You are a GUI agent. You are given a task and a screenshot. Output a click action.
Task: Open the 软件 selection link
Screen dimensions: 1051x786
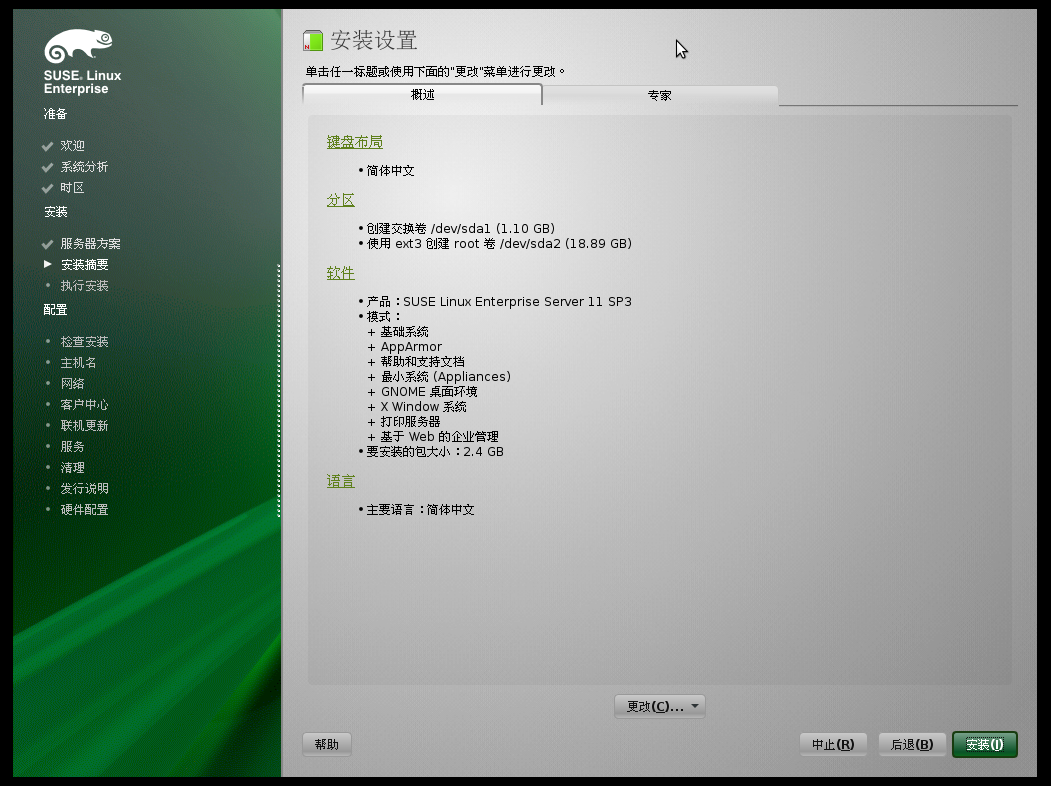340,272
